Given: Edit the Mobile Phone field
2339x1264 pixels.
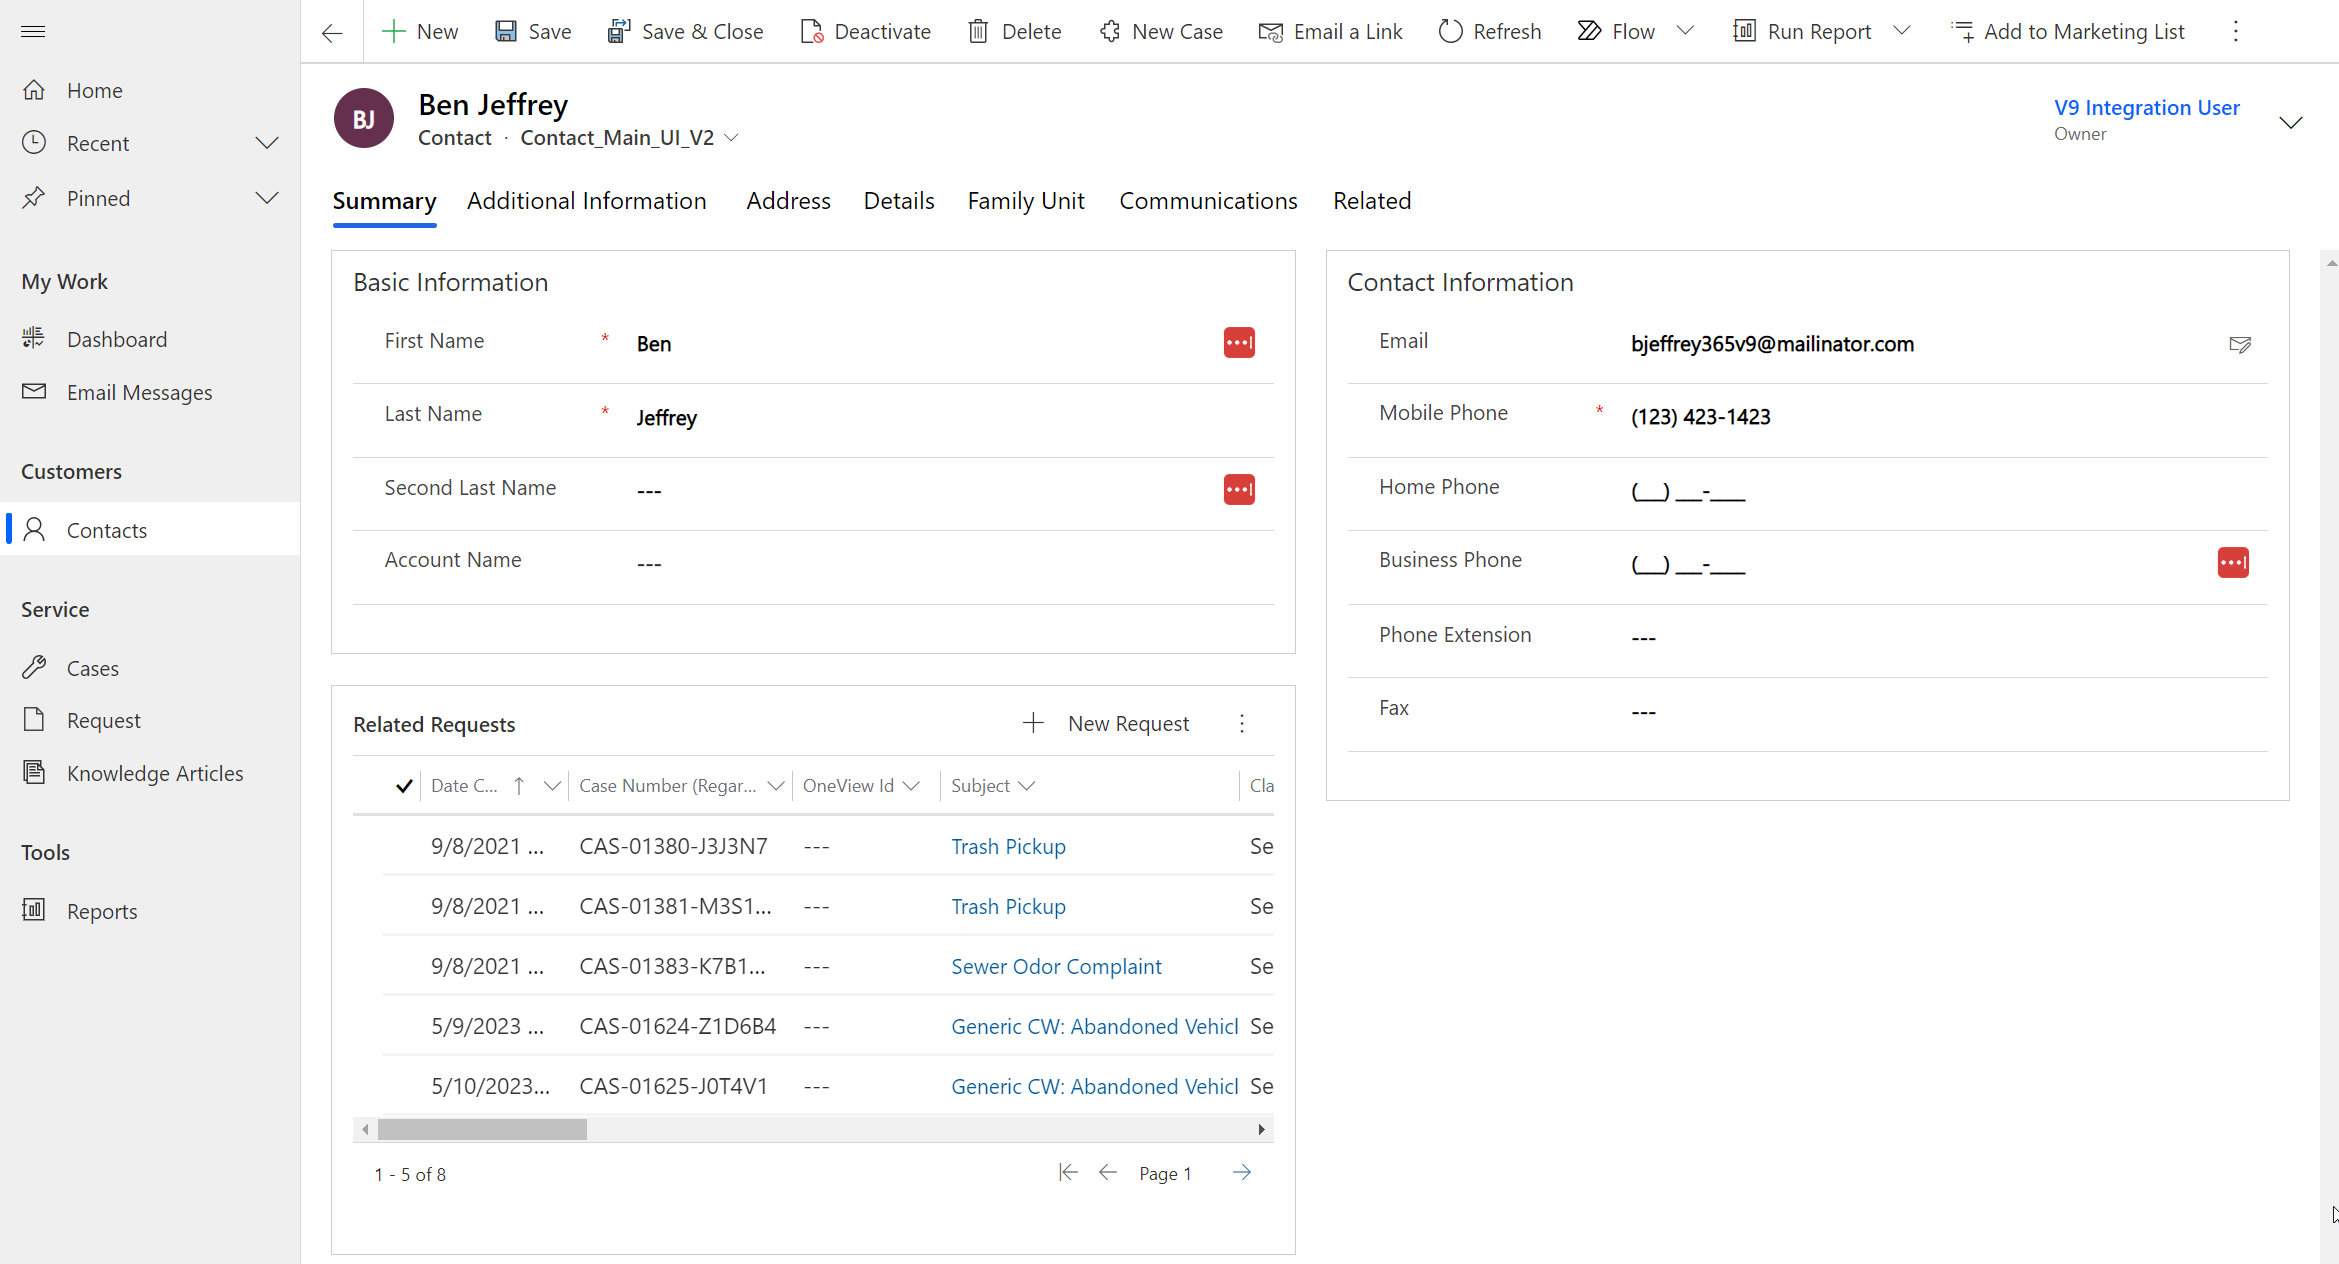Looking at the screenshot, I should point(1940,417).
